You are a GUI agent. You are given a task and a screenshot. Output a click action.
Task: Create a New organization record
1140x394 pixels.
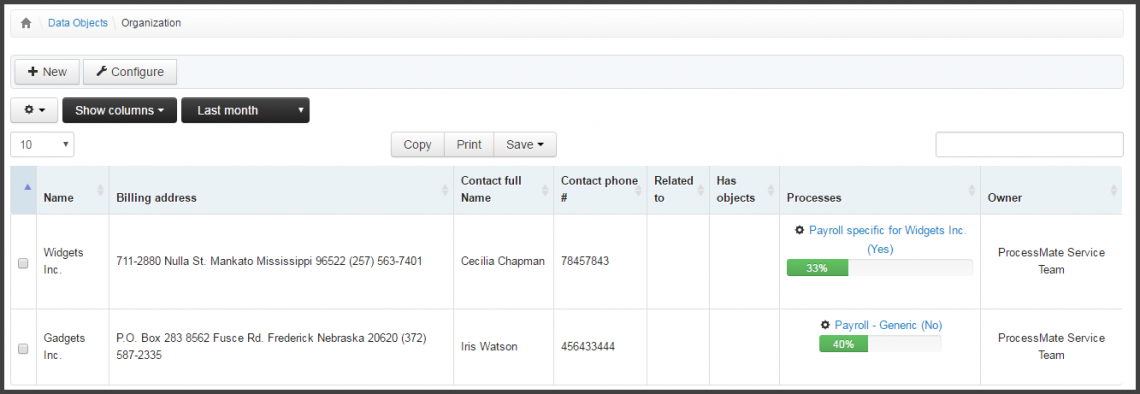click(x=47, y=72)
